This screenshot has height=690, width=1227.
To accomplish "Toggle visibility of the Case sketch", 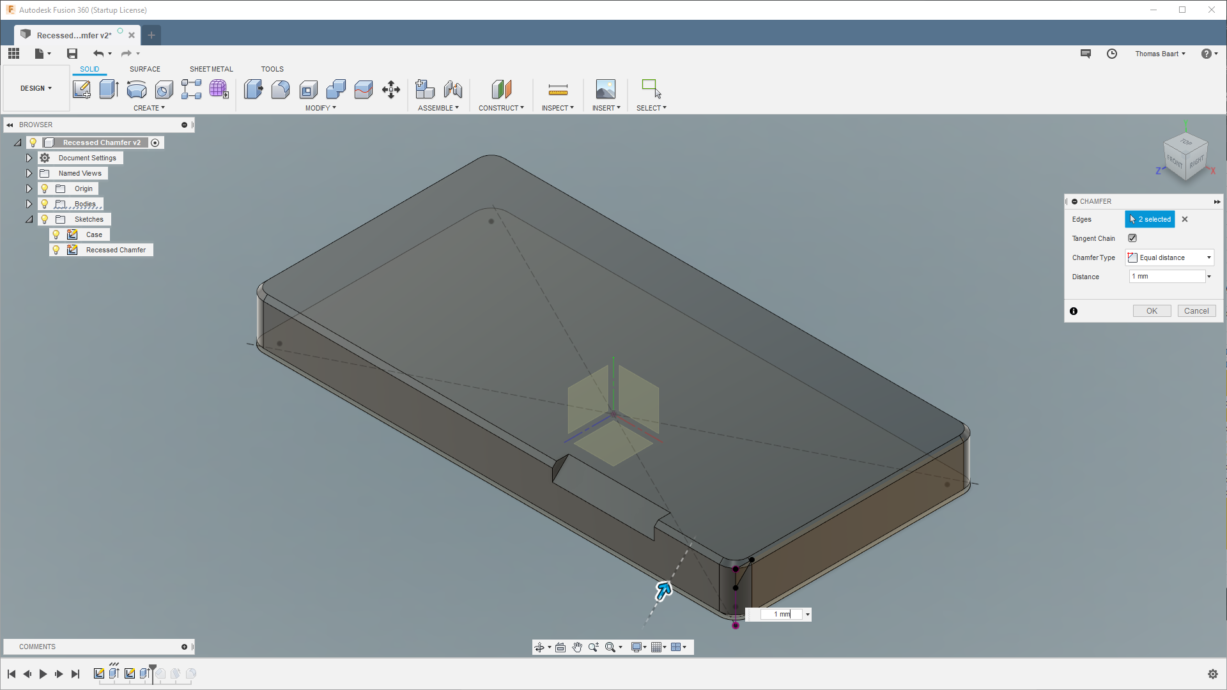I will point(56,234).
